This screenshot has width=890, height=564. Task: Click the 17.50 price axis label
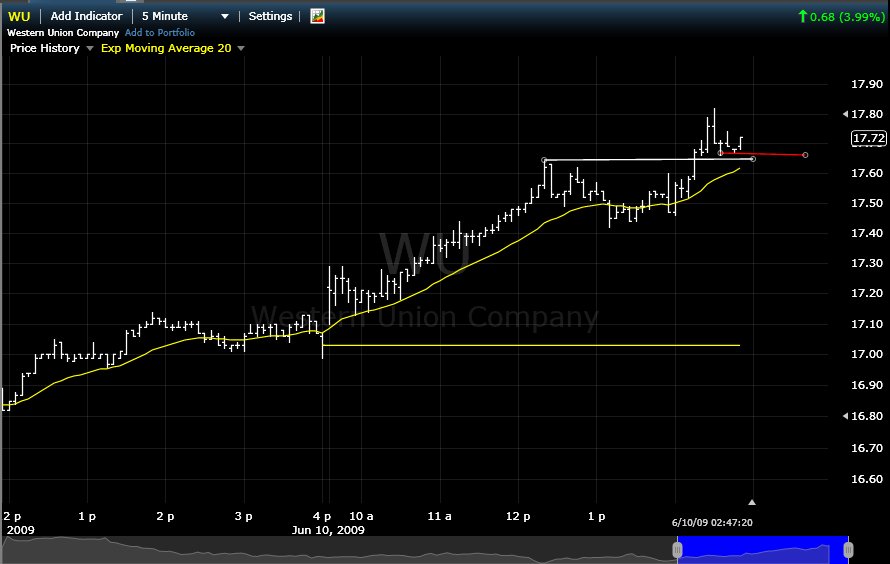(867, 203)
